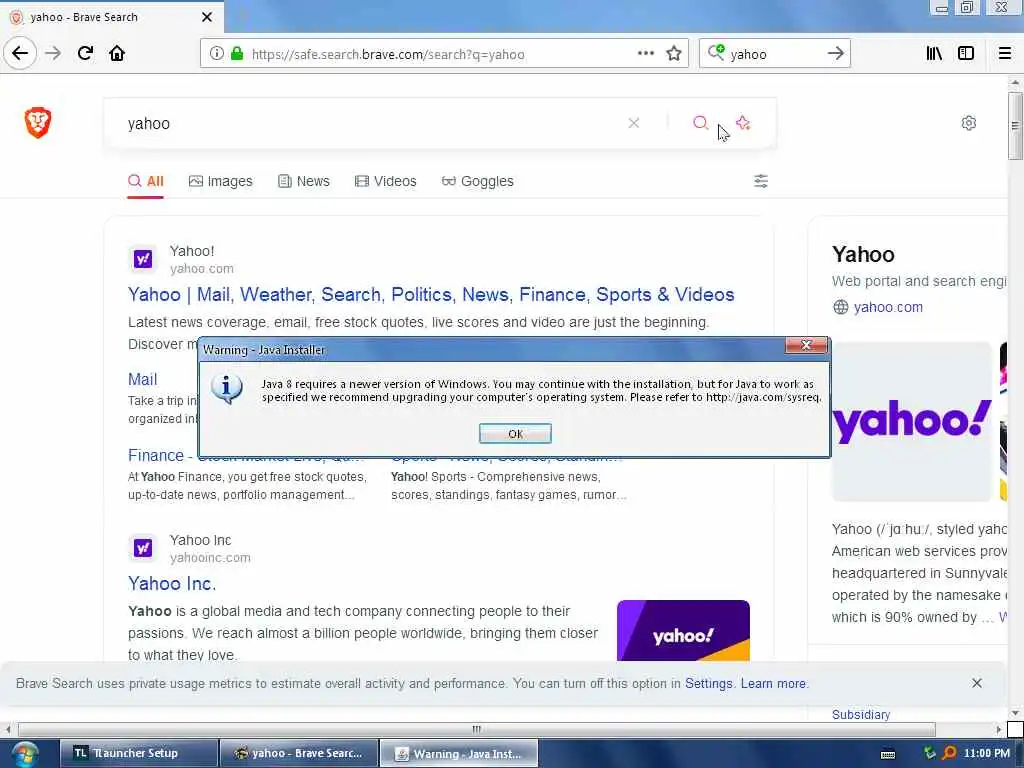1024x768 pixels.
Task: Click the Yahoo favicon beside yahoo.com result
Action: (x=143, y=259)
